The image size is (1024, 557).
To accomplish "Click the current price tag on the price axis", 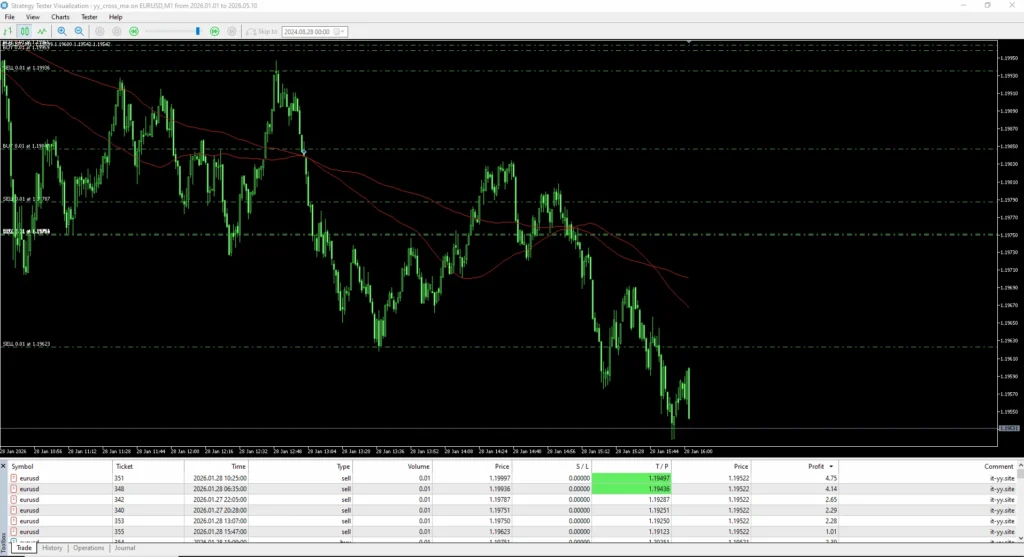I will 1008,428.
